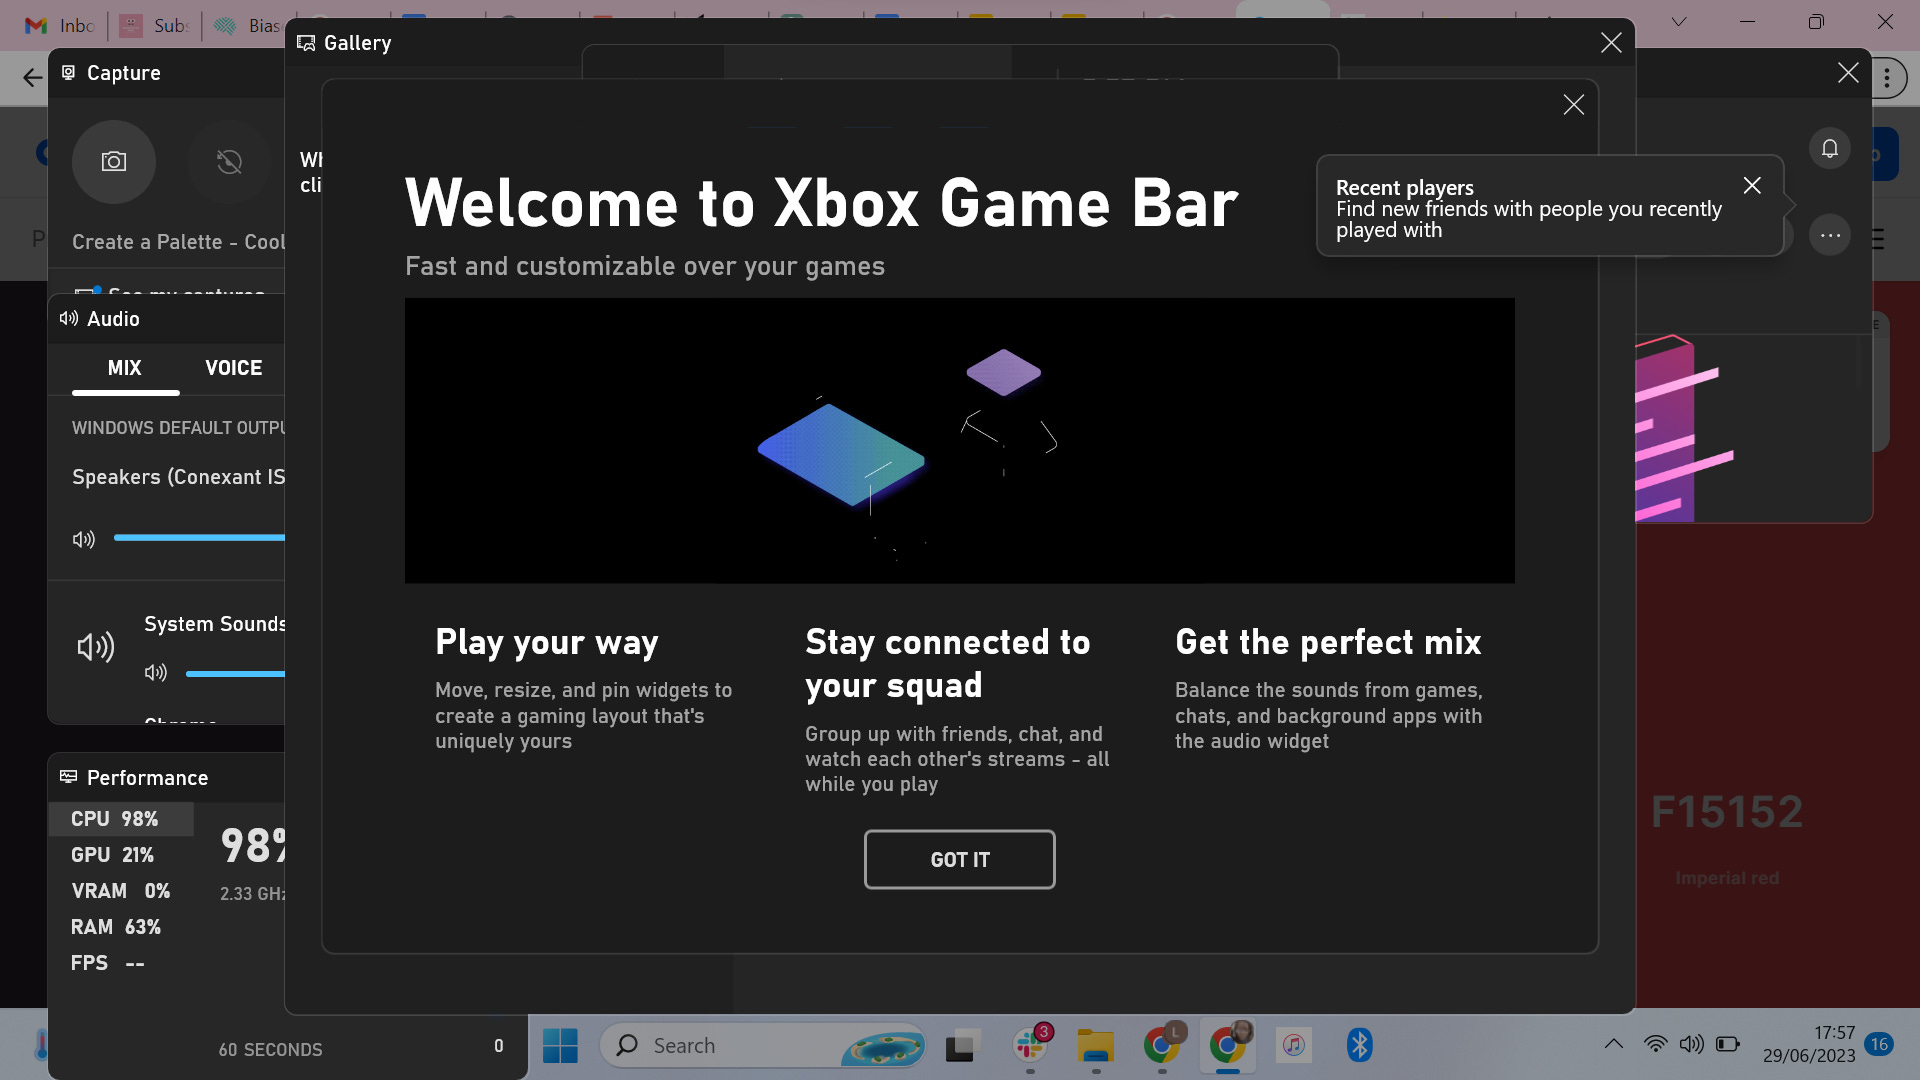Click the taskbar Search box
The width and height of the screenshot is (1920, 1080).
(x=764, y=1046)
